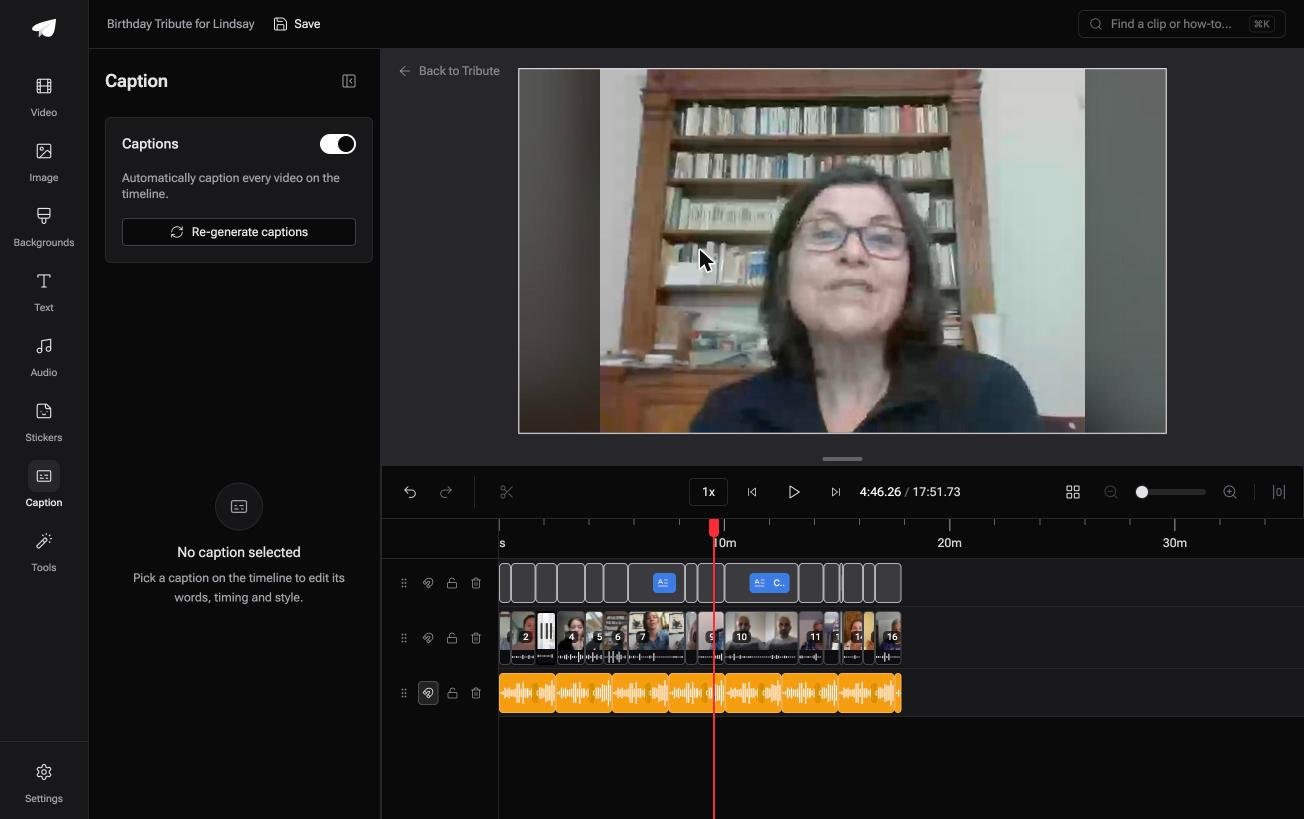Image resolution: width=1304 pixels, height=819 pixels.
Task: Select video clip number 2
Action: [x=523, y=638]
